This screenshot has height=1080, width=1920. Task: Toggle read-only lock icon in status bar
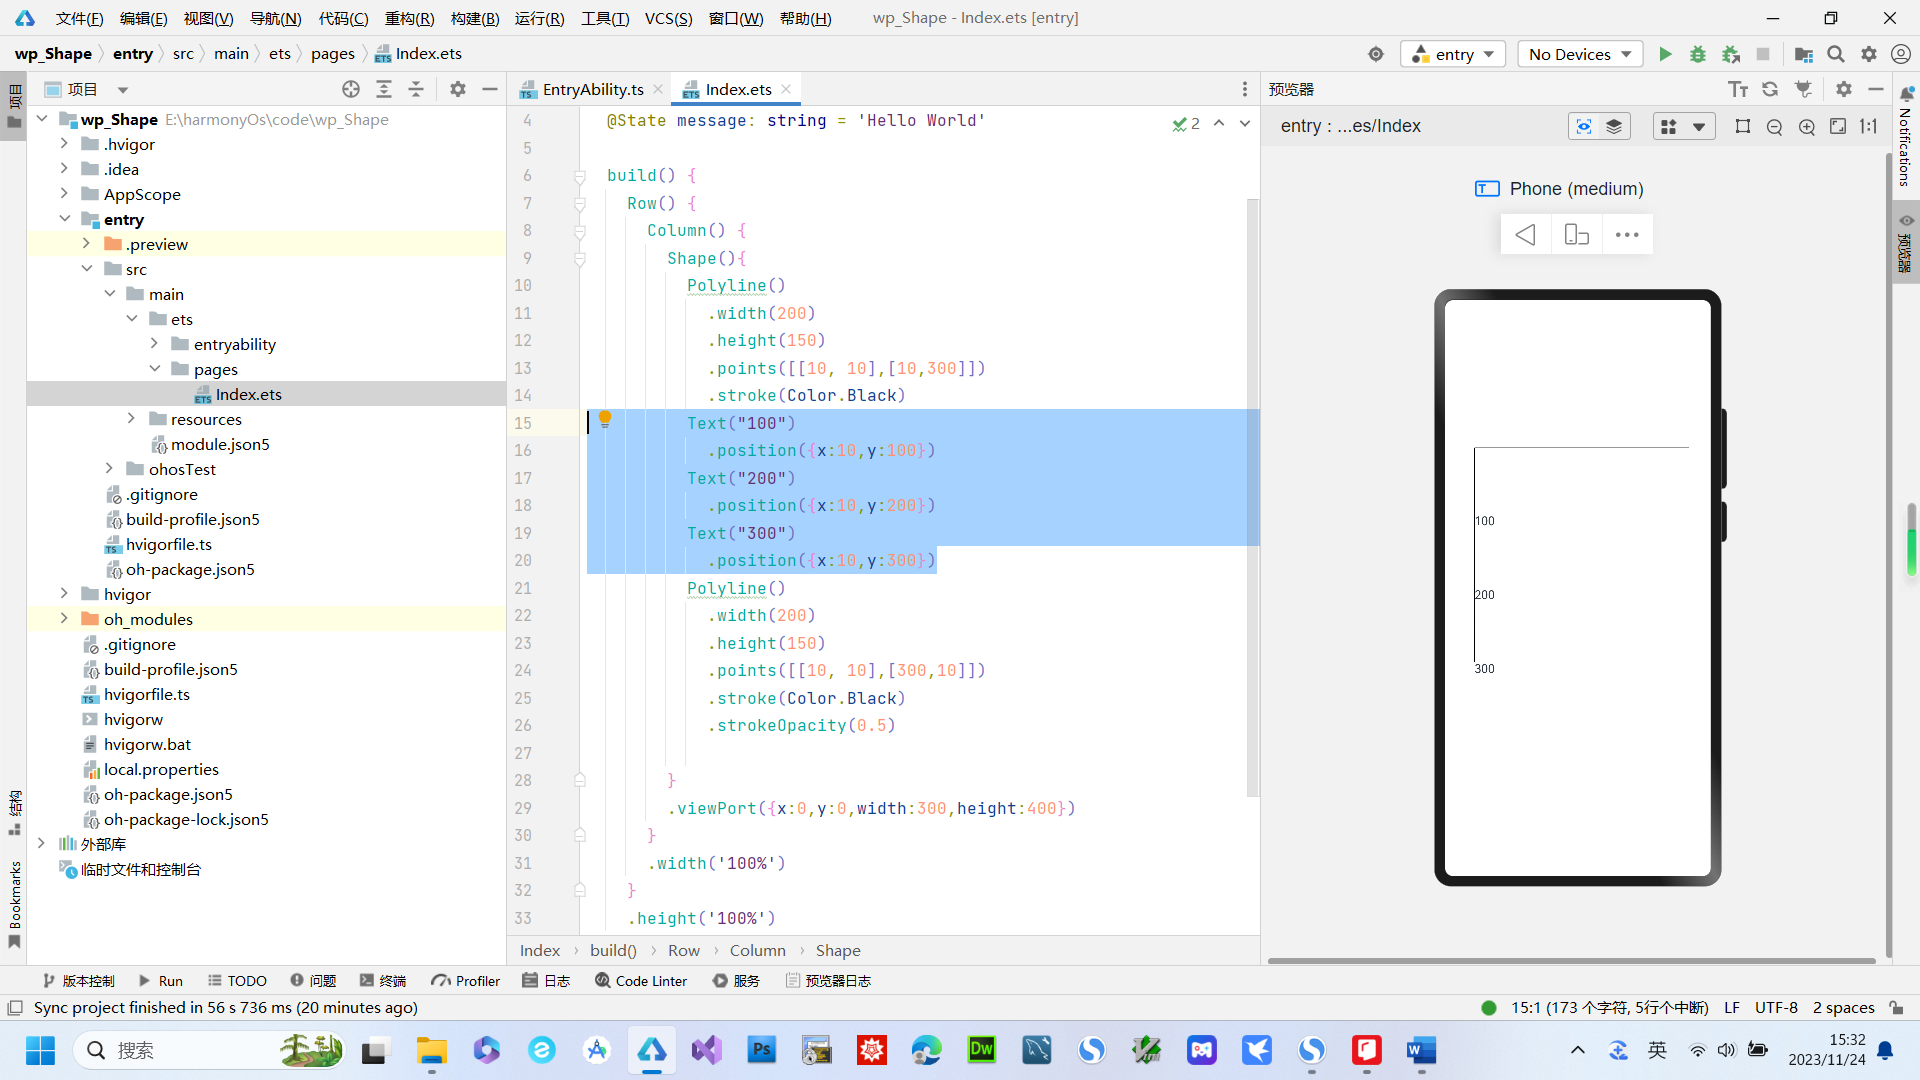point(1896,1008)
